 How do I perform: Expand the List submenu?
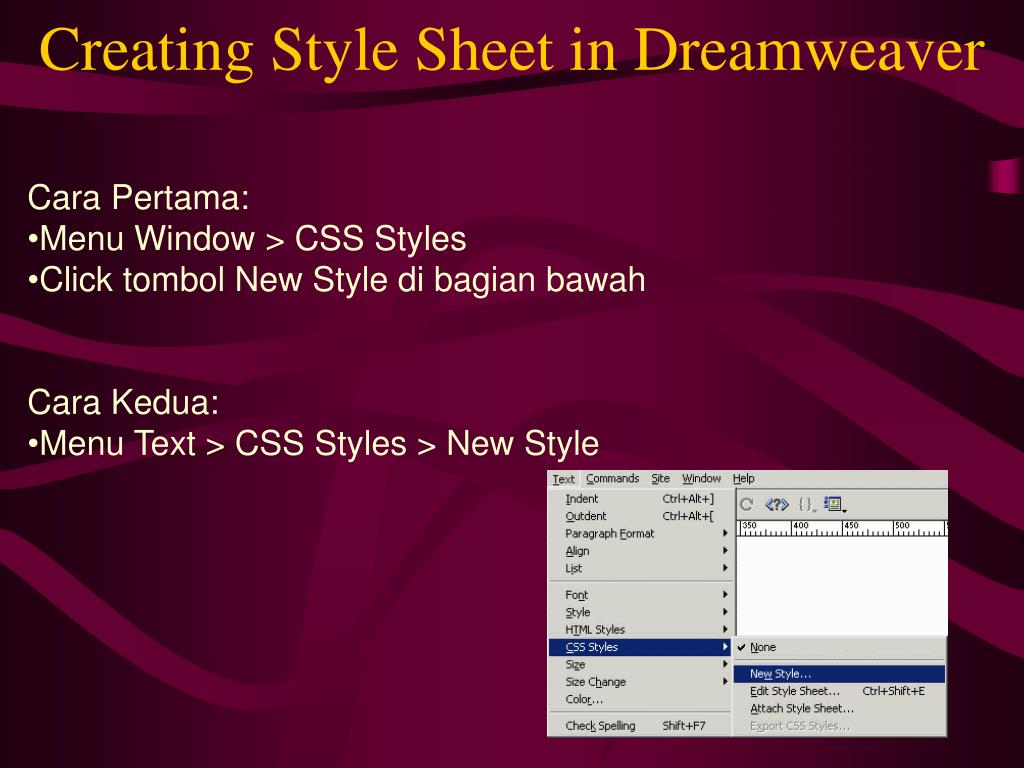[x=640, y=569]
